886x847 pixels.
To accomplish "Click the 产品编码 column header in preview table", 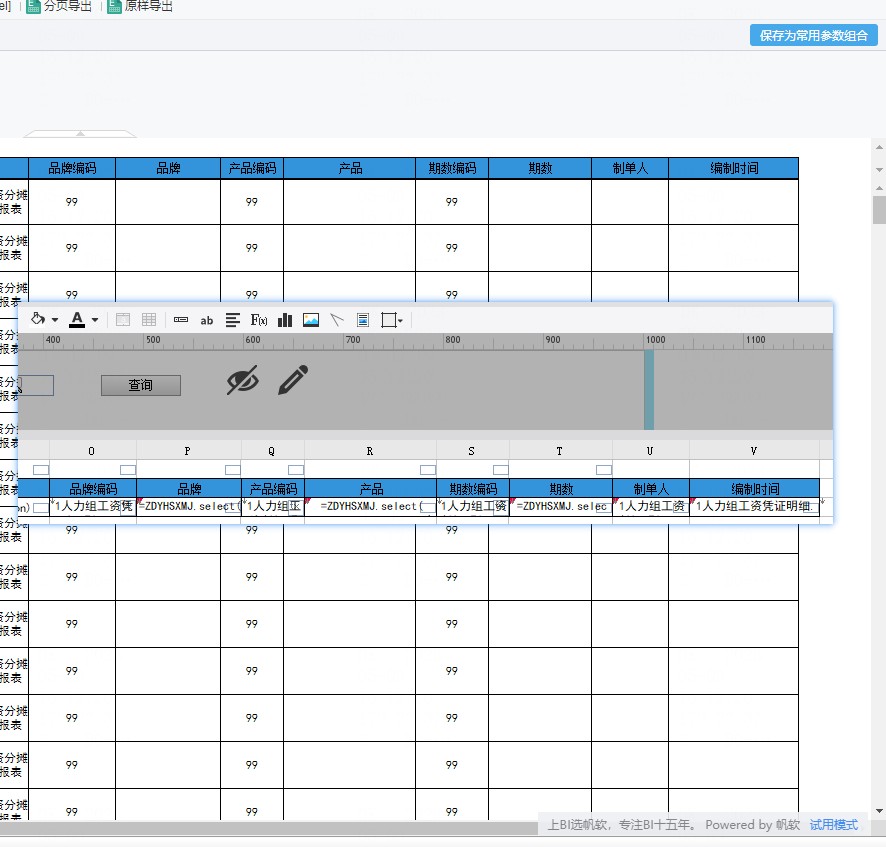I will coord(252,168).
